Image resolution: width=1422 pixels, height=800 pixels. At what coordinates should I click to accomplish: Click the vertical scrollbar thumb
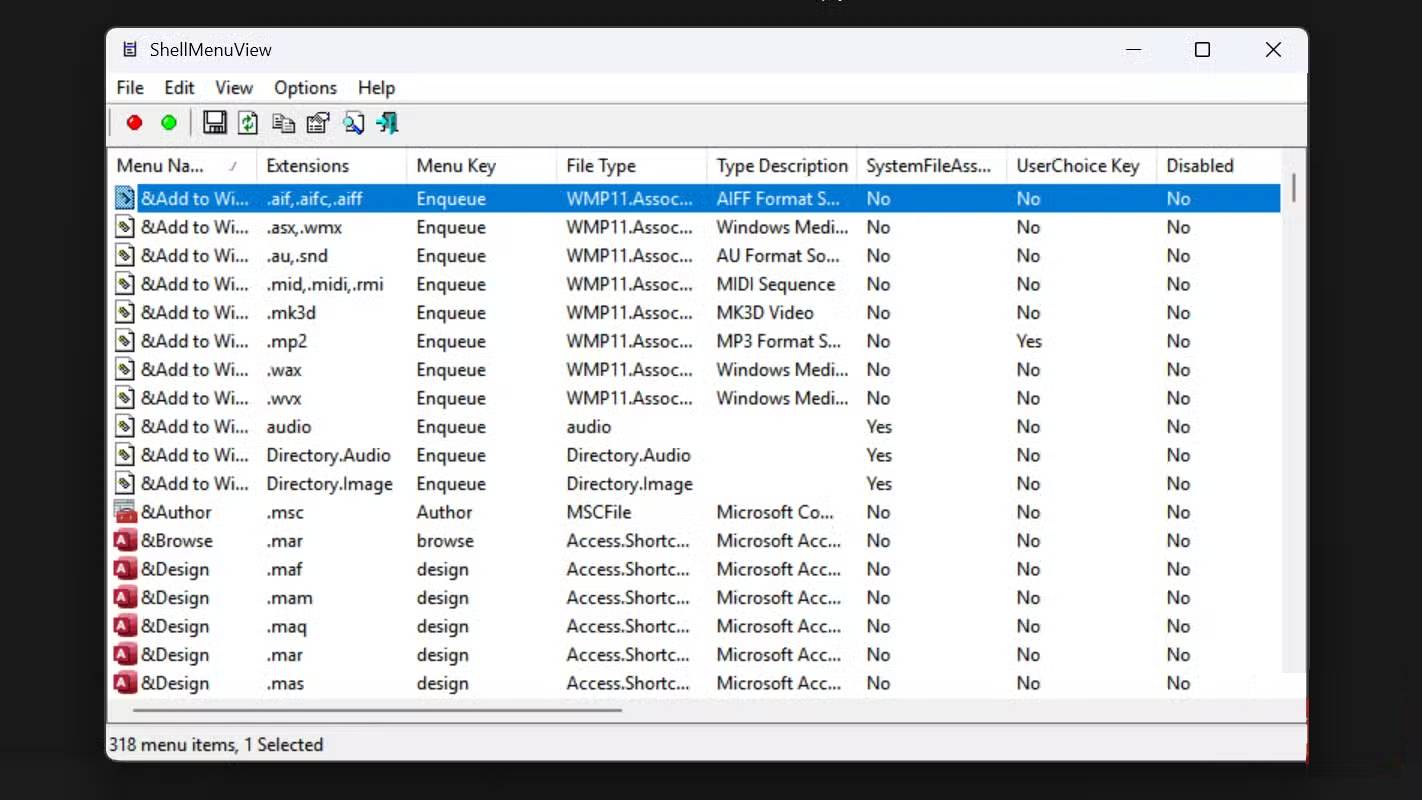tap(1293, 188)
